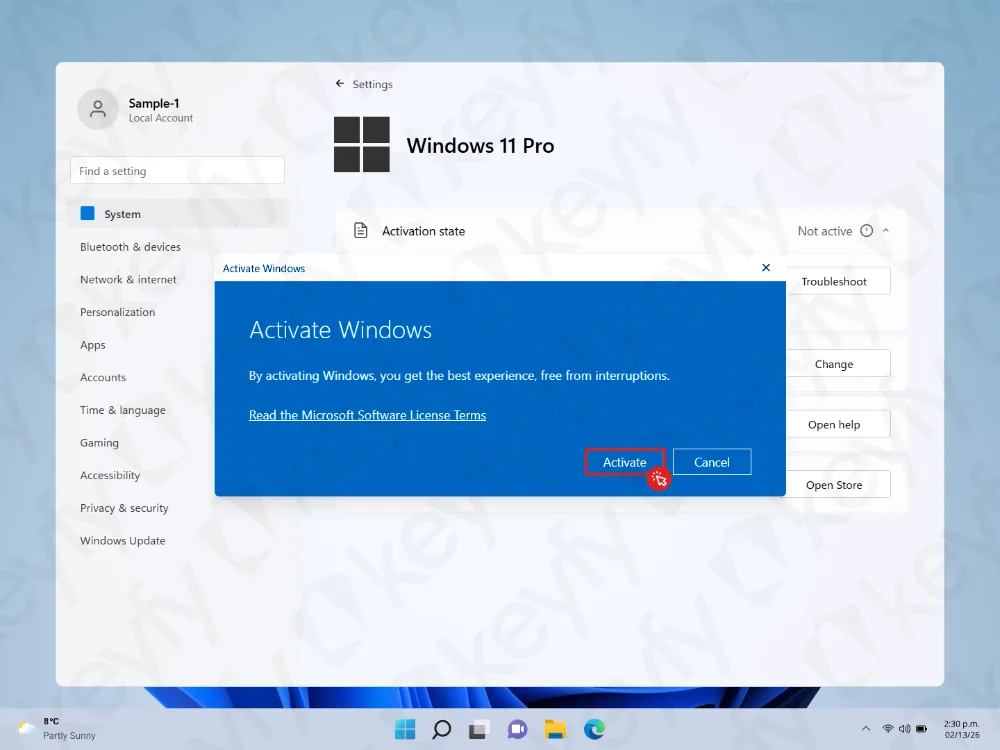Click the Not active status text
The image size is (1000, 750).
pyautogui.click(x=825, y=231)
